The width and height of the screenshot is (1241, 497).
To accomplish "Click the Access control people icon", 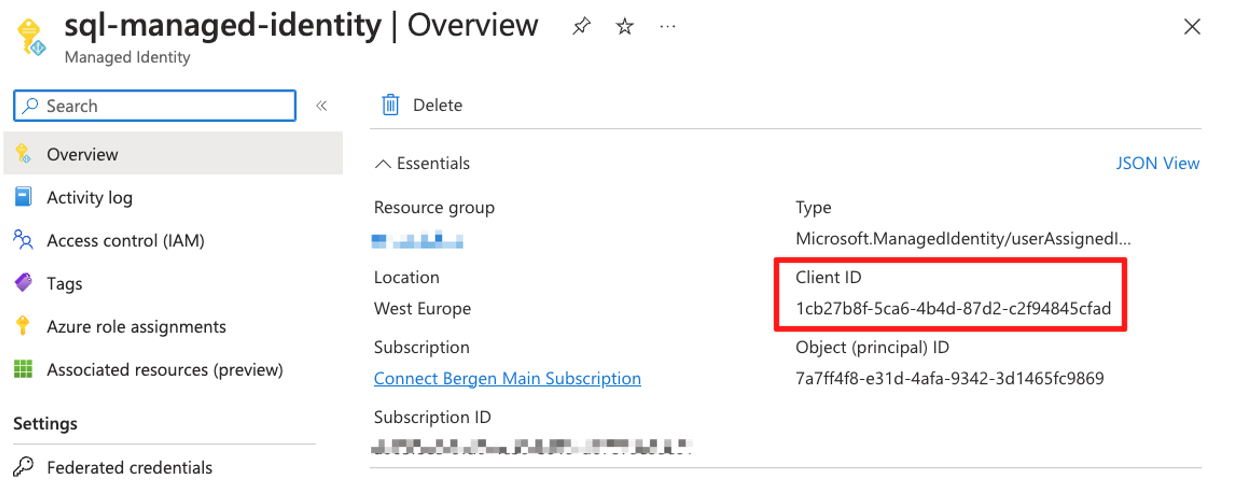I will tap(23, 240).
